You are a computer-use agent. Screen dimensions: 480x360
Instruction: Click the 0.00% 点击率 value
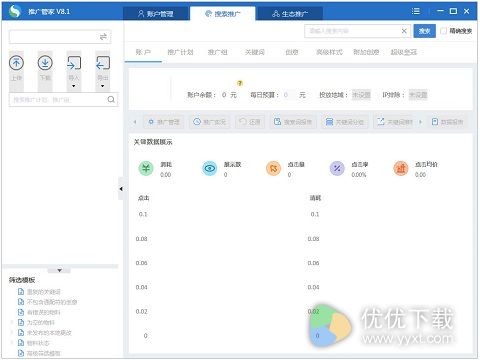[359, 175]
